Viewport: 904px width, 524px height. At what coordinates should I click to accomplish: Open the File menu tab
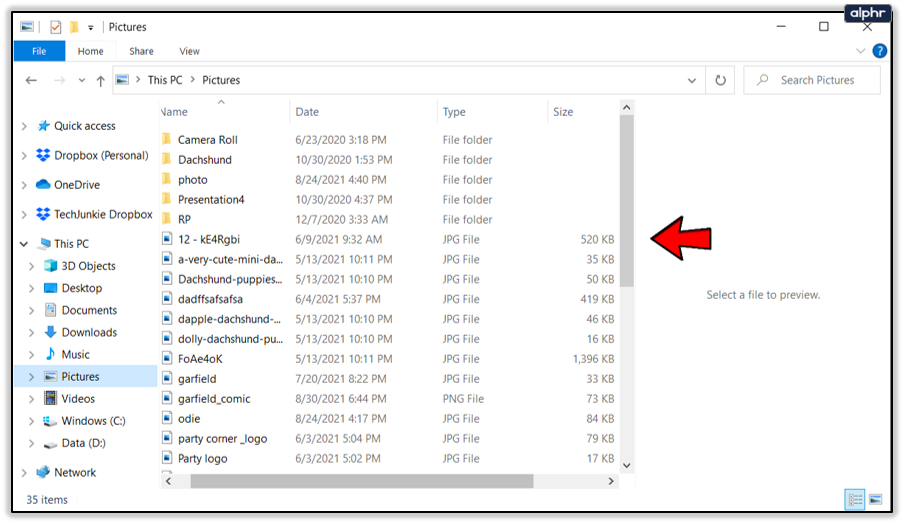[x=39, y=51]
